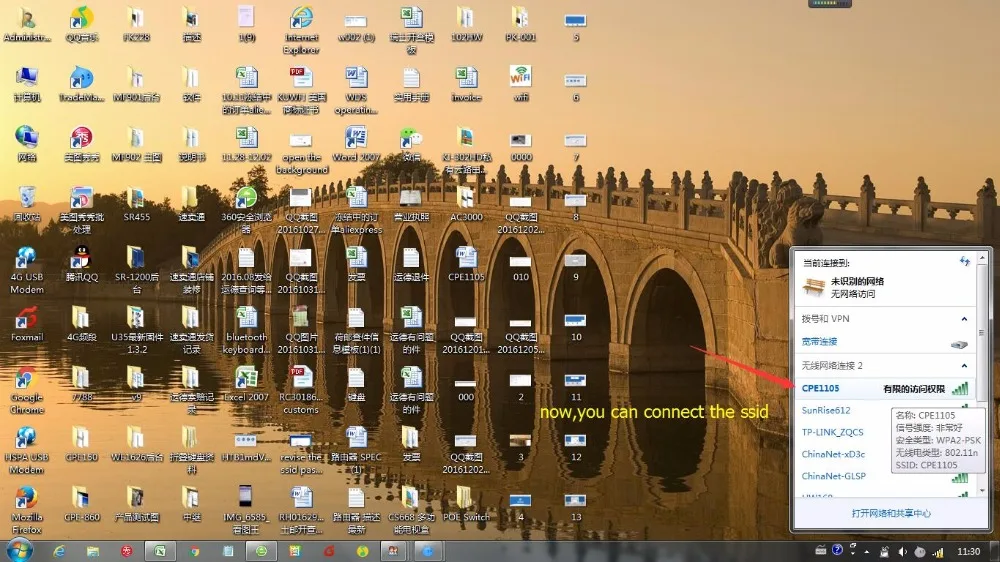Open the 7788 folder icon
Screen dimensions: 1000x562
tap(82, 384)
